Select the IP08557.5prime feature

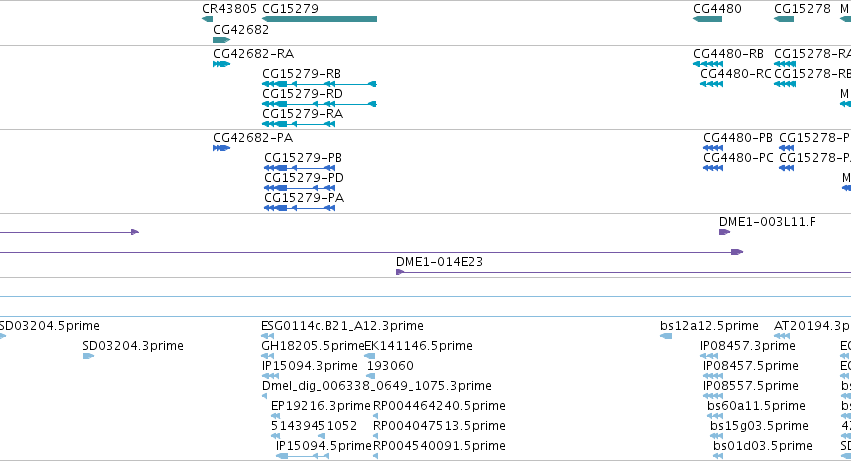(x=713, y=396)
